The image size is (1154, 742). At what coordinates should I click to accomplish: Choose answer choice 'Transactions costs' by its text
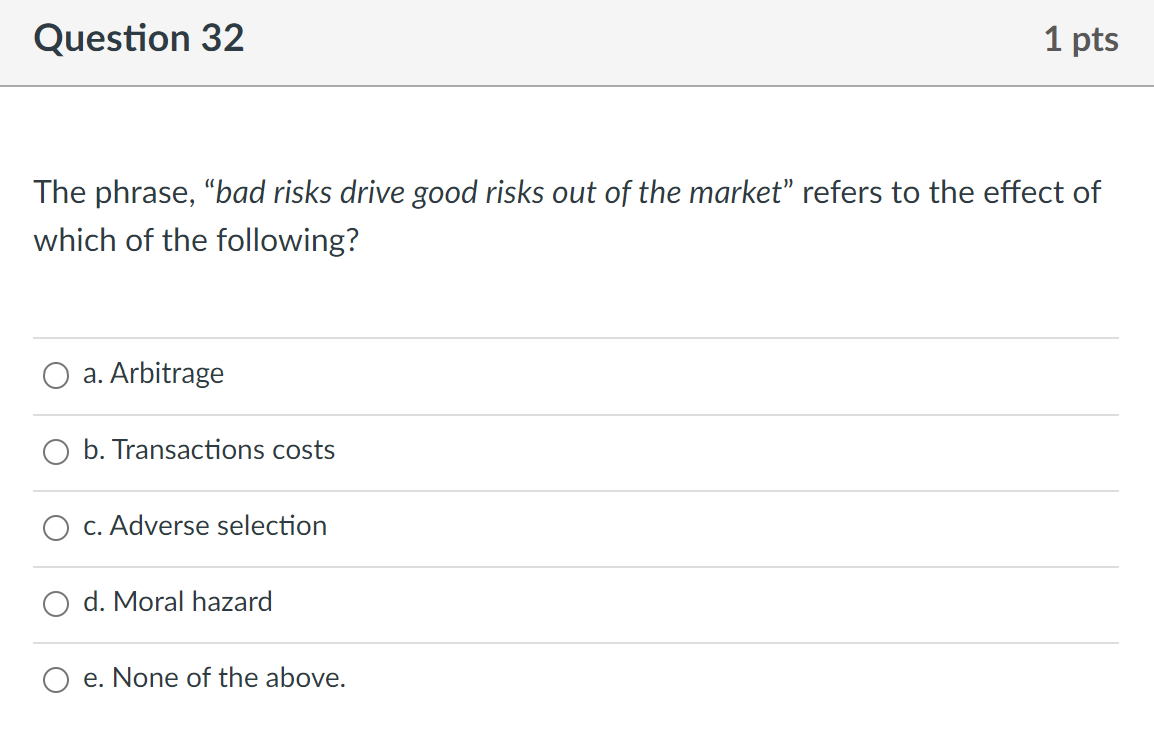tap(210, 450)
